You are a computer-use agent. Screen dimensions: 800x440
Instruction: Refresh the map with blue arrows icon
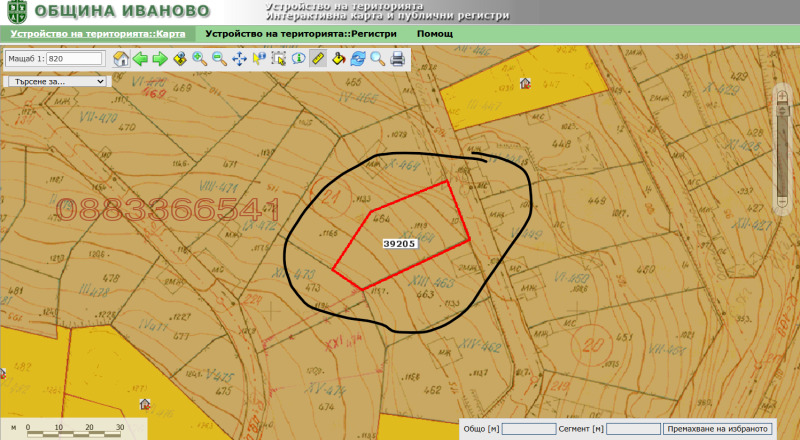[x=358, y=59]
